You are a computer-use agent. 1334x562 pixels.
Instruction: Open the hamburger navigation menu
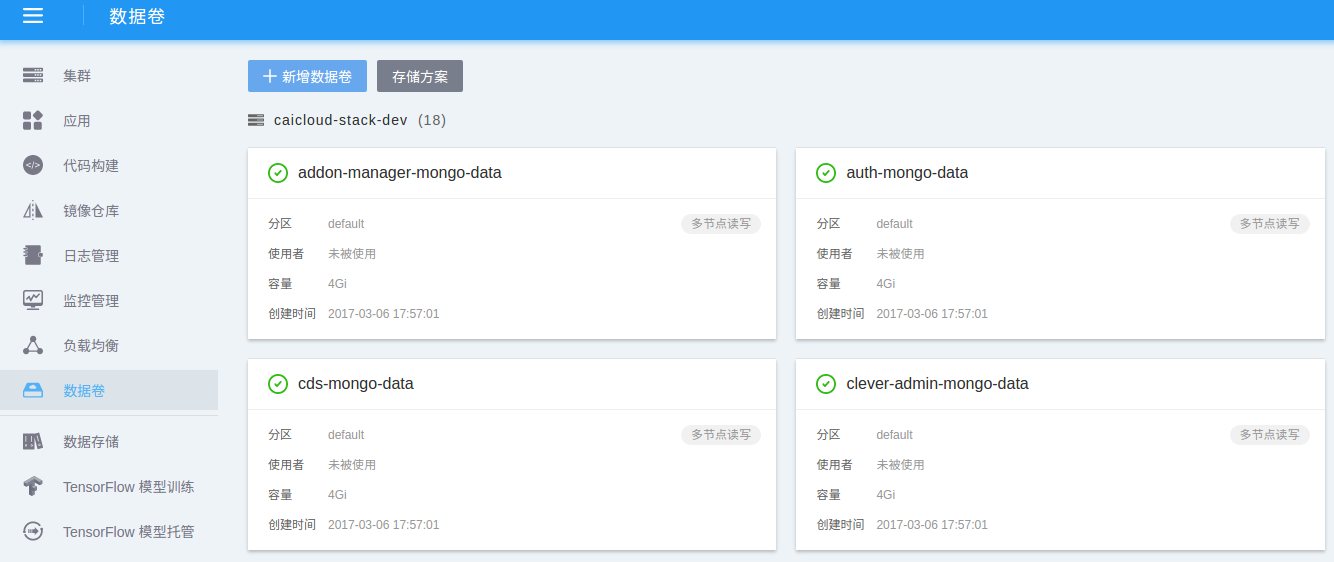[33, 16]
